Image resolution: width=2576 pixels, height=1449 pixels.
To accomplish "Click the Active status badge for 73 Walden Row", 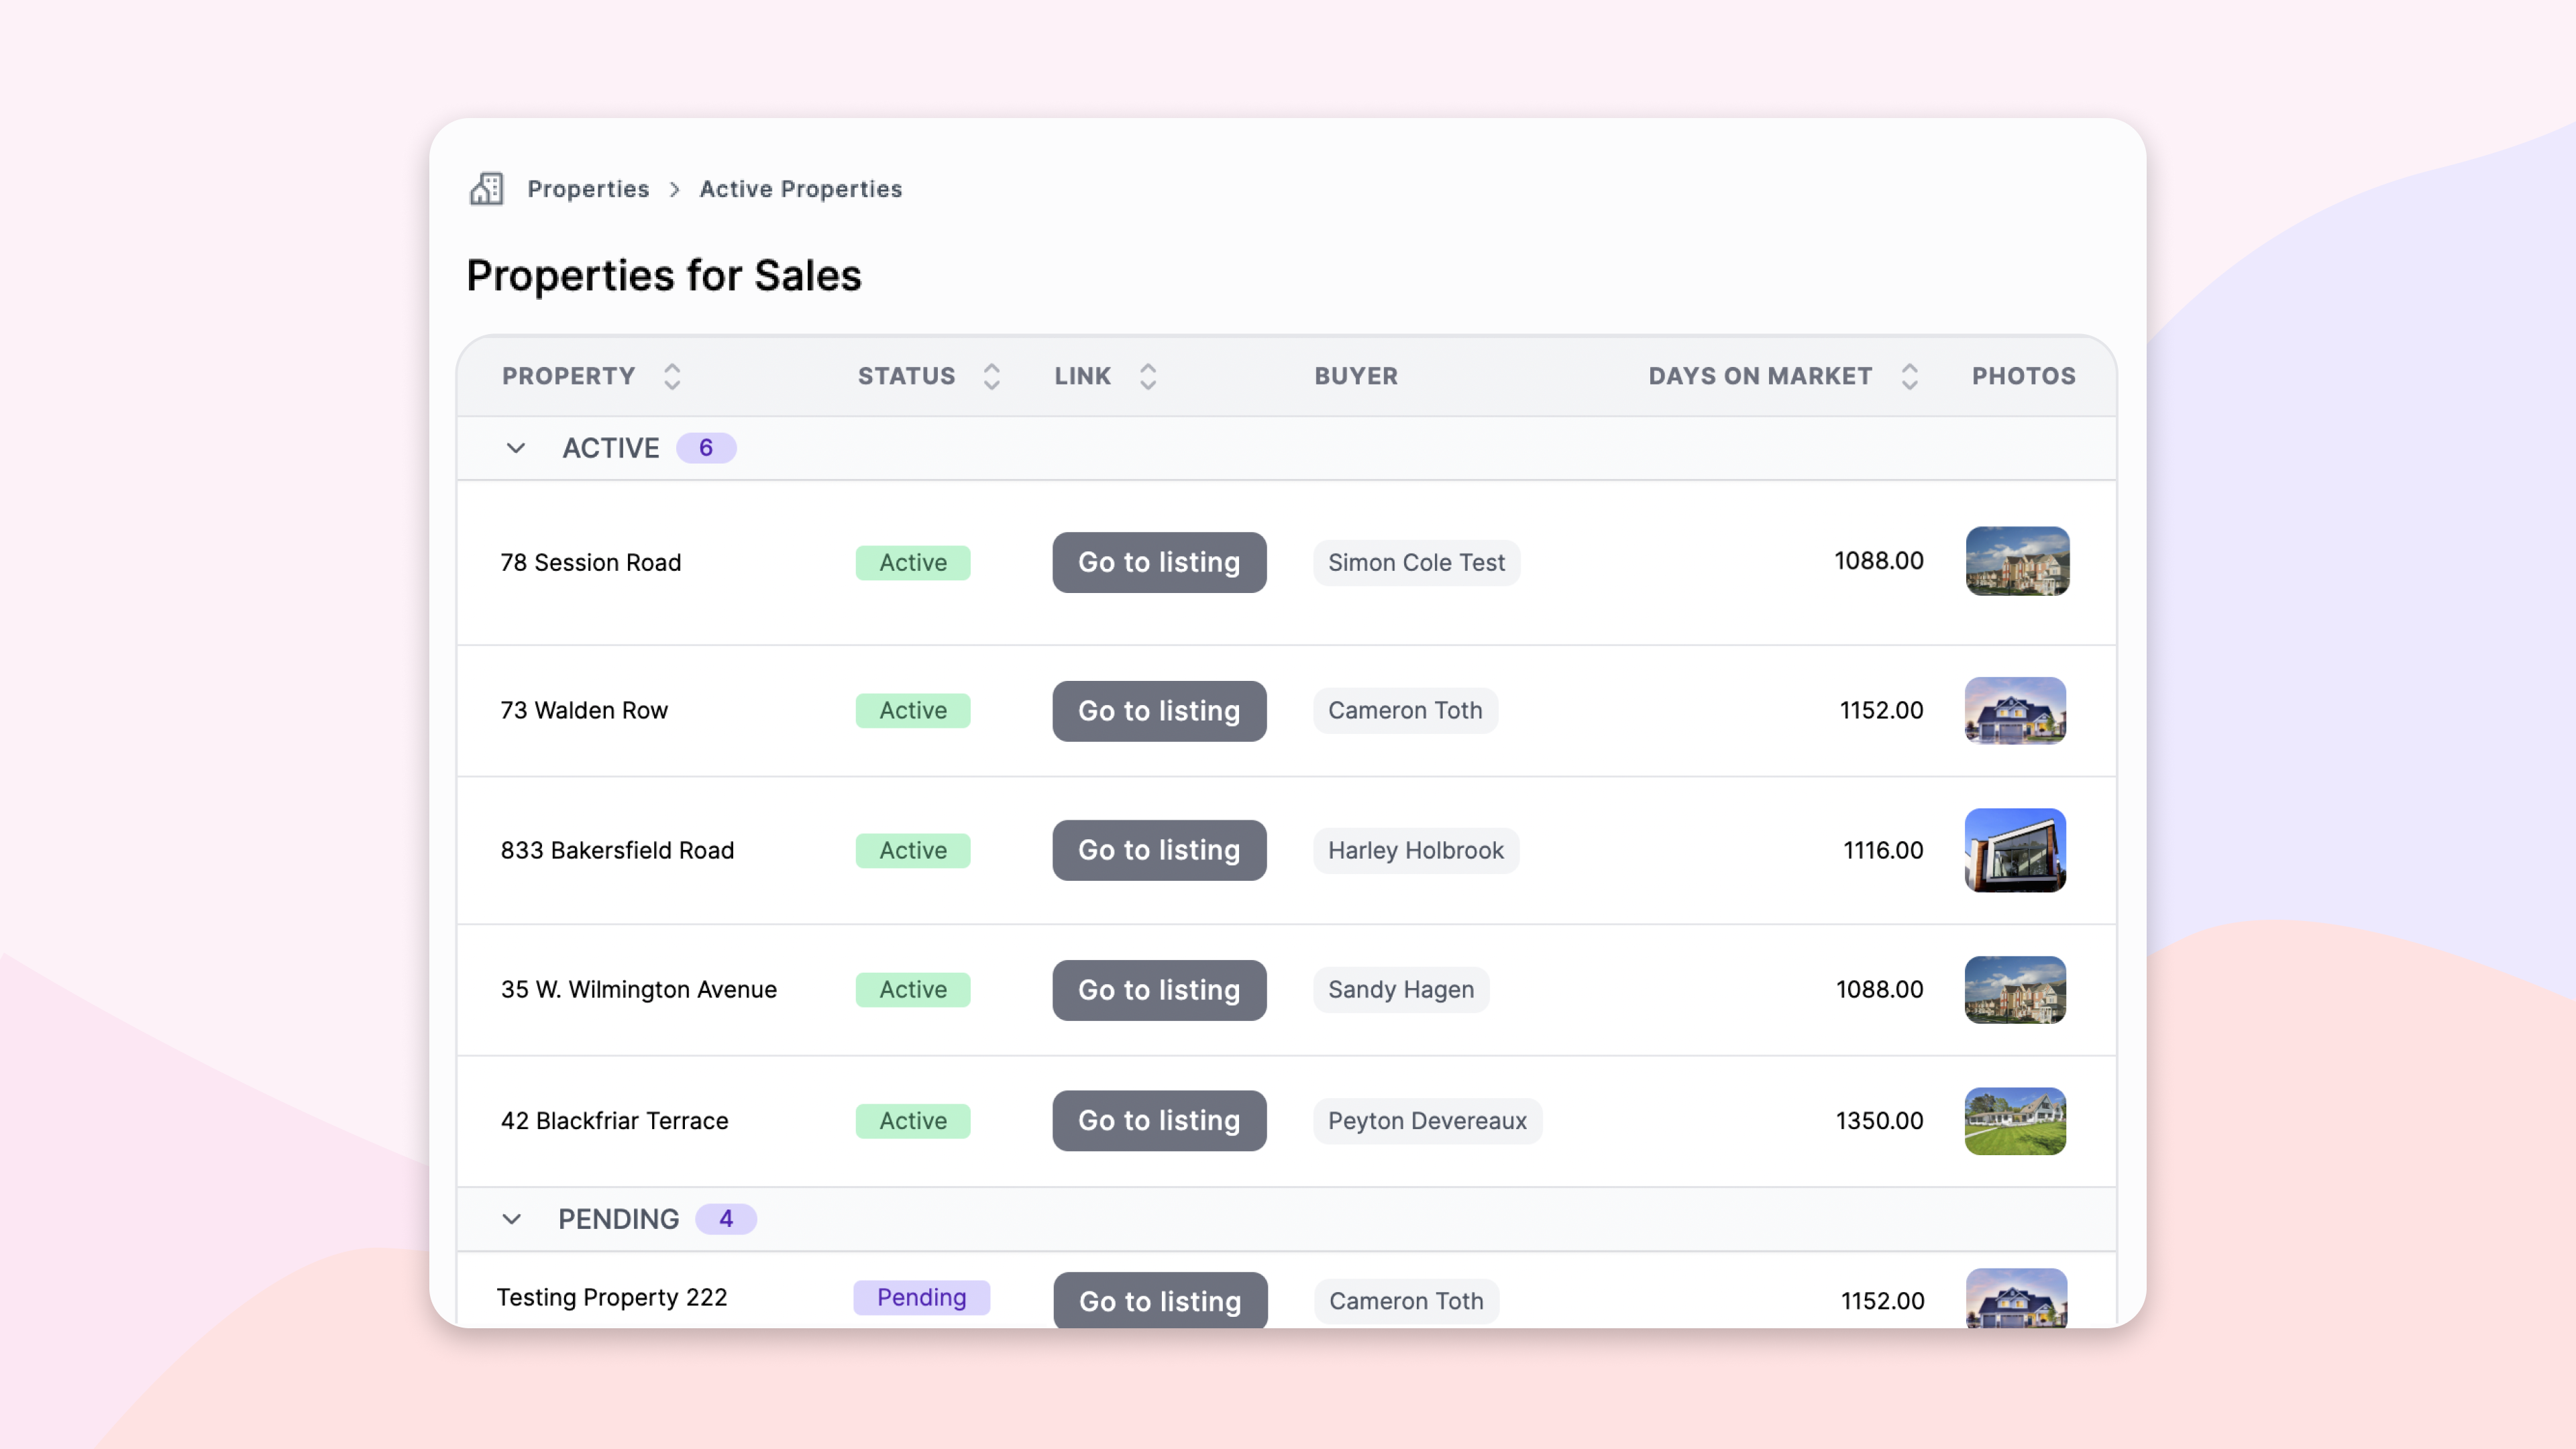I will tap(913, 710).
